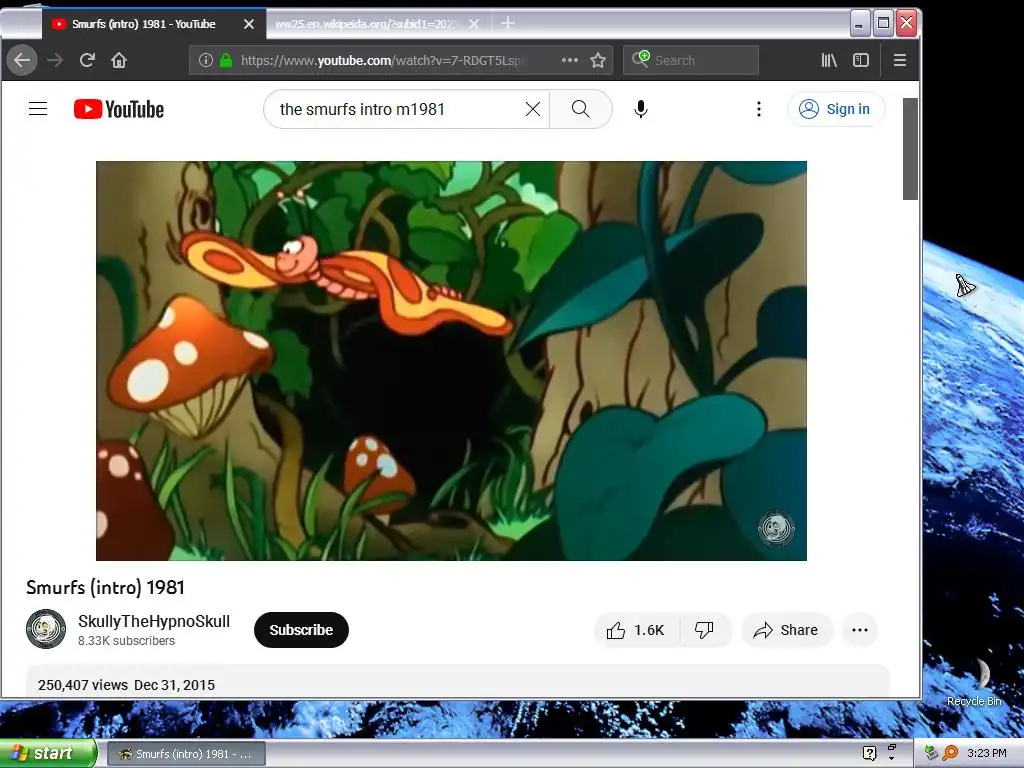The width and height of the screenshot is (1024, 768).
Task: Click the orange magnifier tray icon
Action: (950, 753)
